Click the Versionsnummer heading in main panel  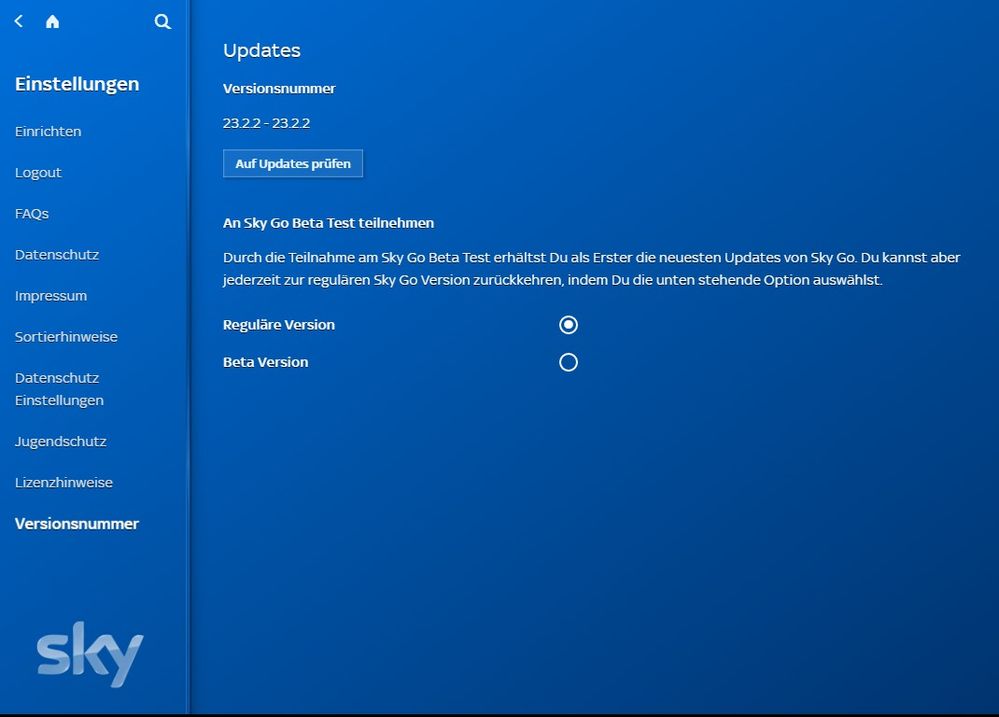[279, 89]
